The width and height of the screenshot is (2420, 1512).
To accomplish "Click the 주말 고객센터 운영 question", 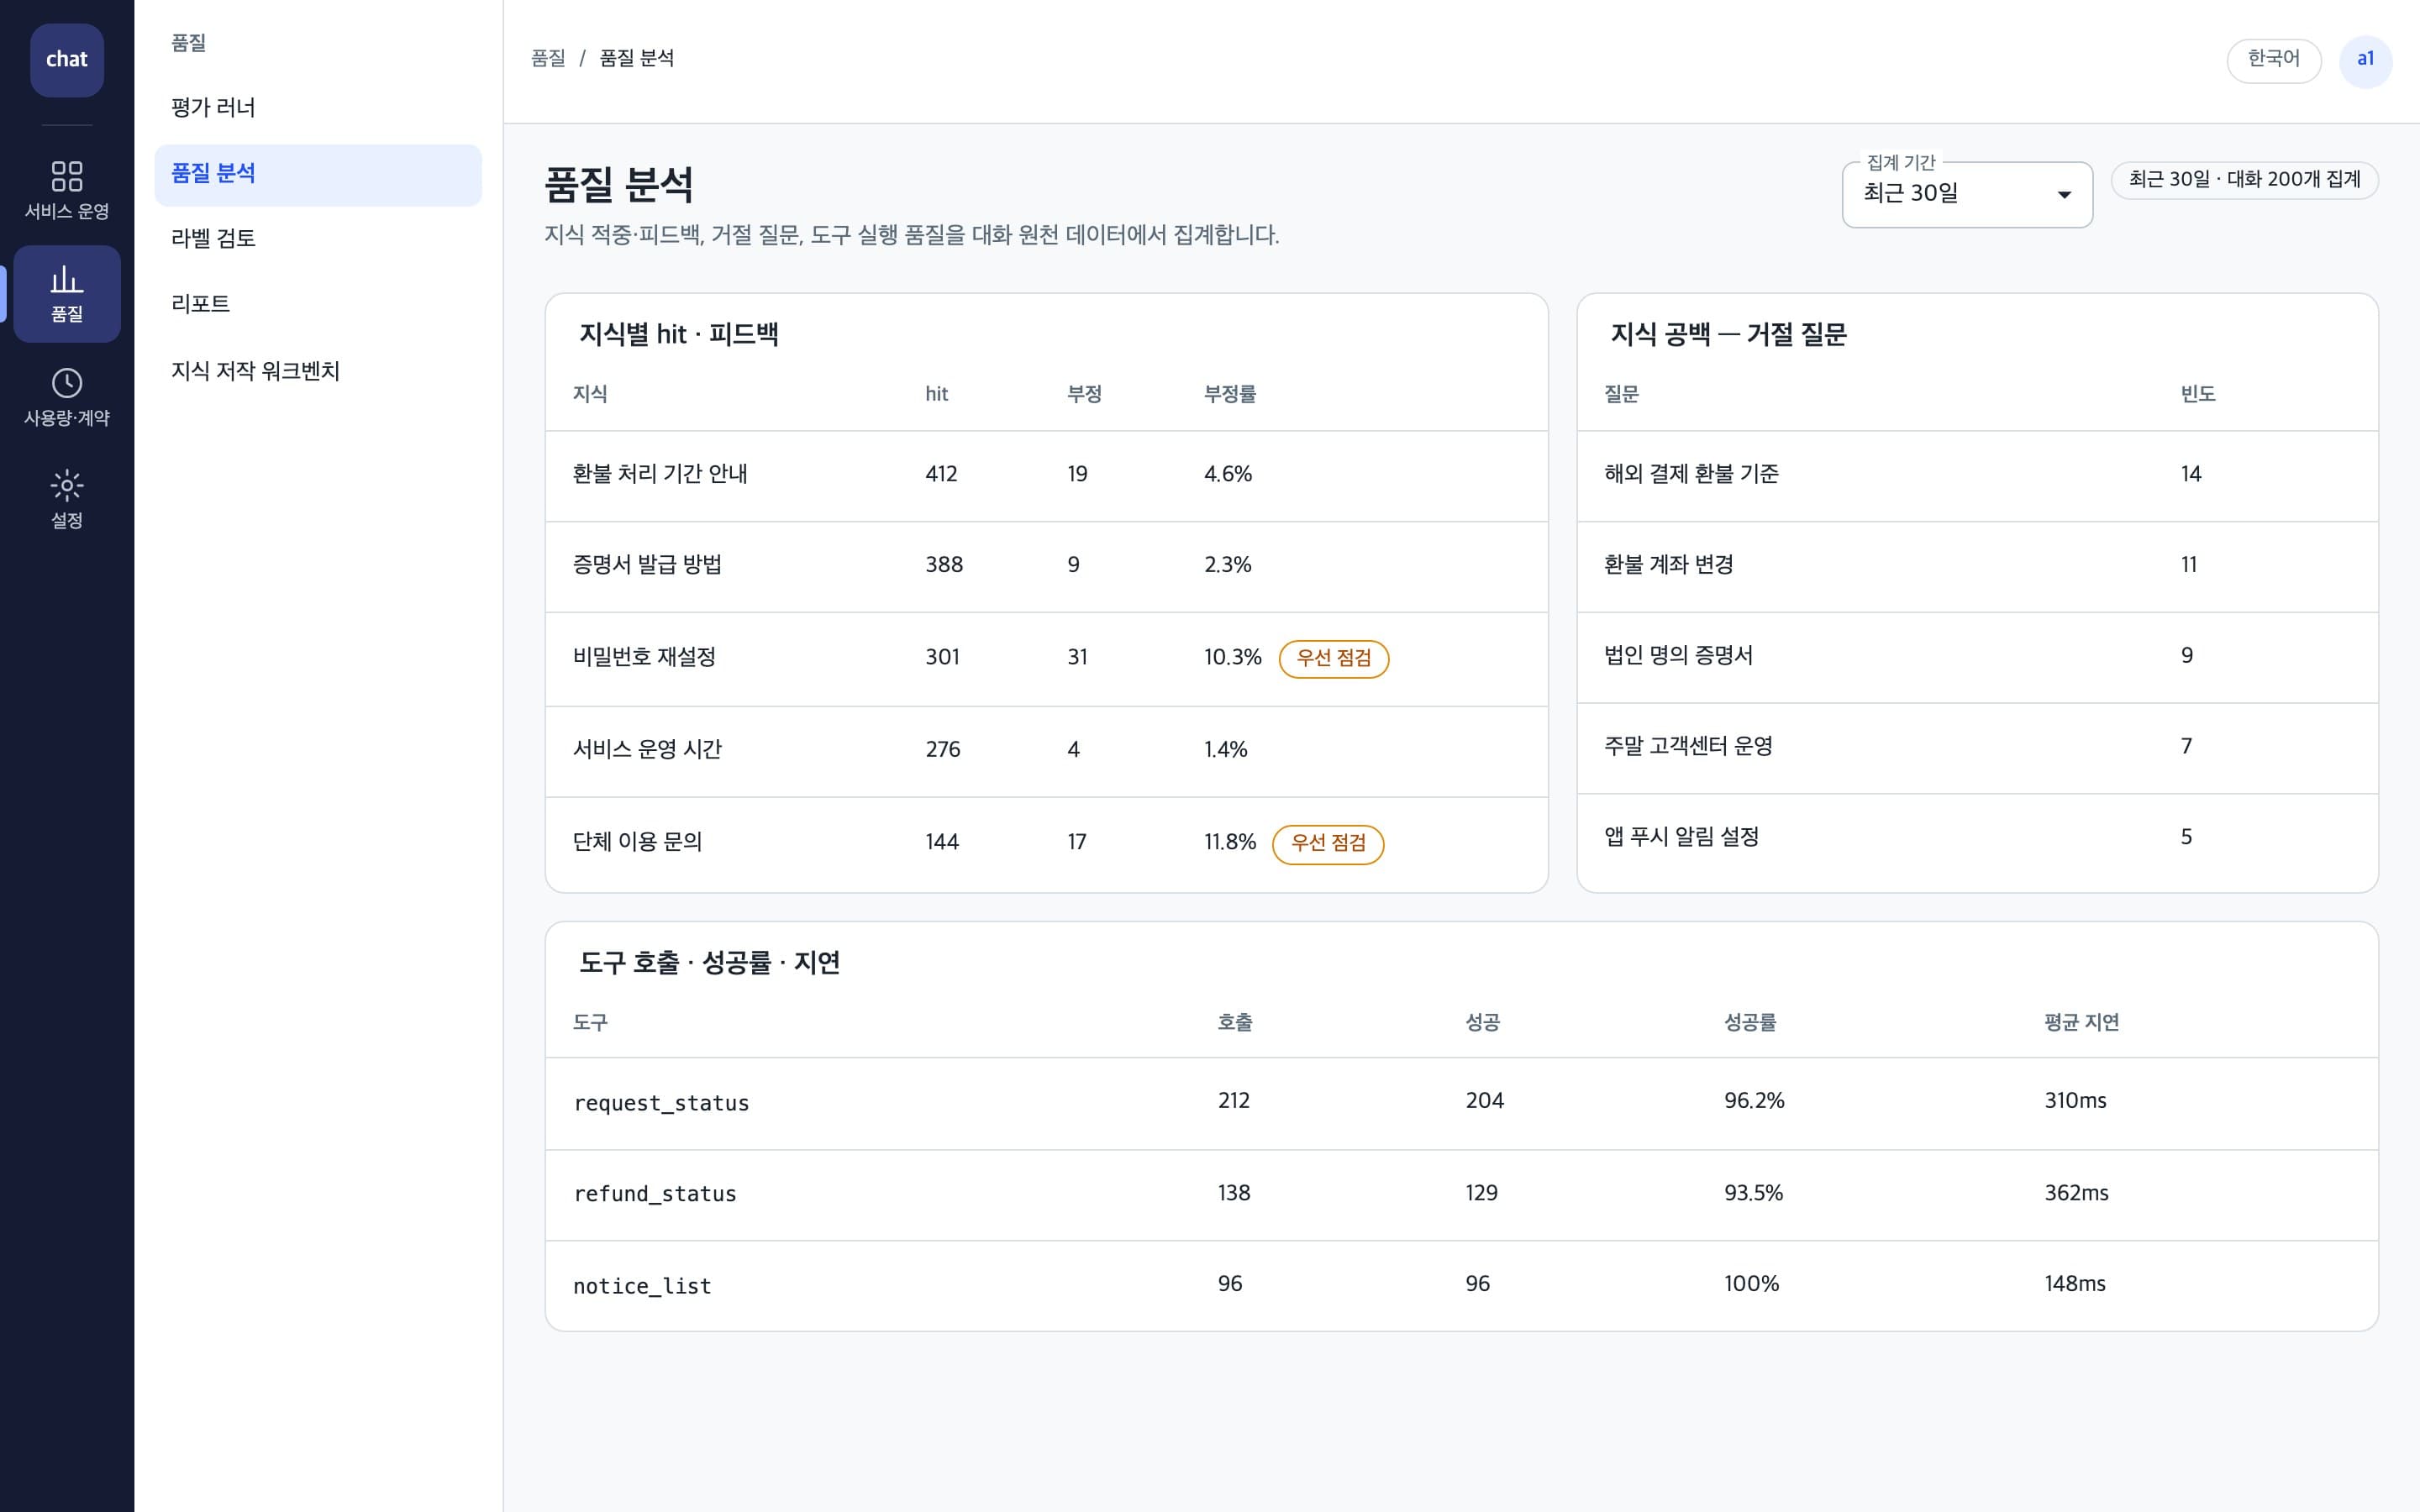I will [1688, 747].
